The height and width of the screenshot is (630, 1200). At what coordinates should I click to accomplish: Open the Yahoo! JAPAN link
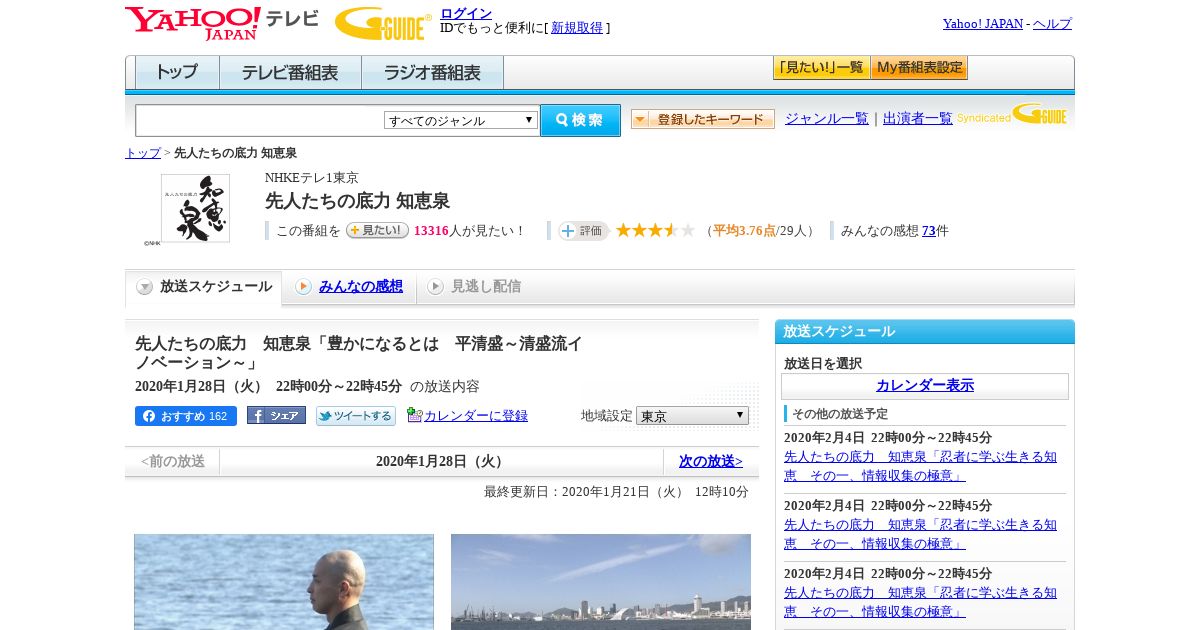(x=983, y=24)
